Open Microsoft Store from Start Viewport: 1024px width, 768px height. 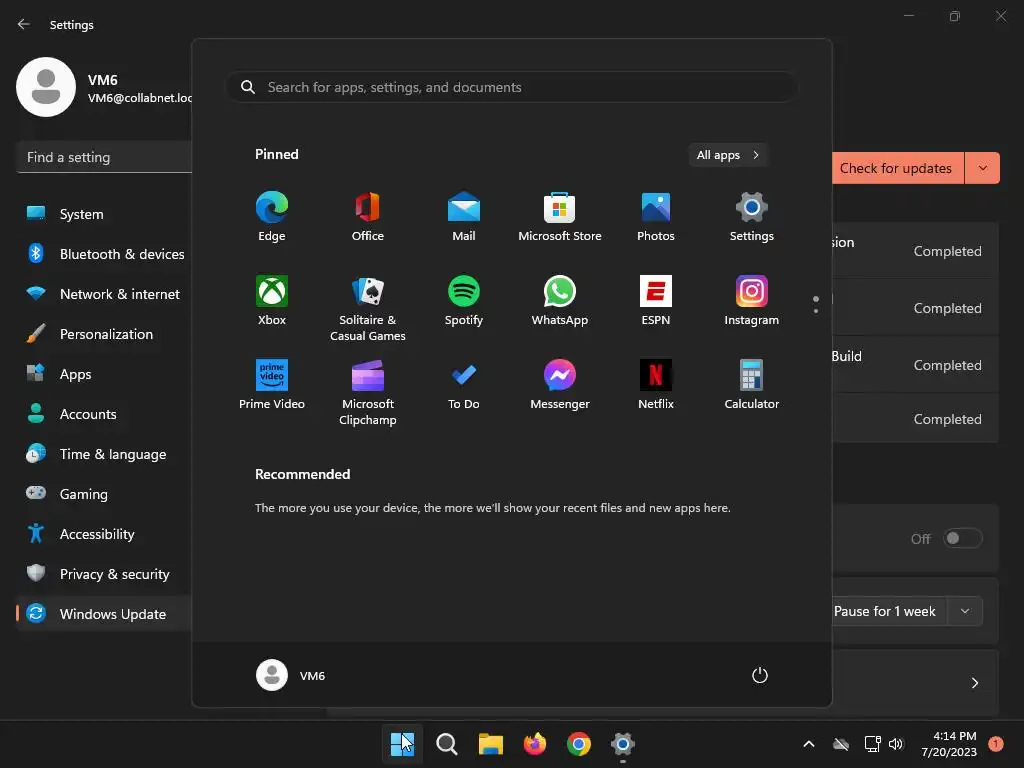pyautogui.click(x=560, y=217)
